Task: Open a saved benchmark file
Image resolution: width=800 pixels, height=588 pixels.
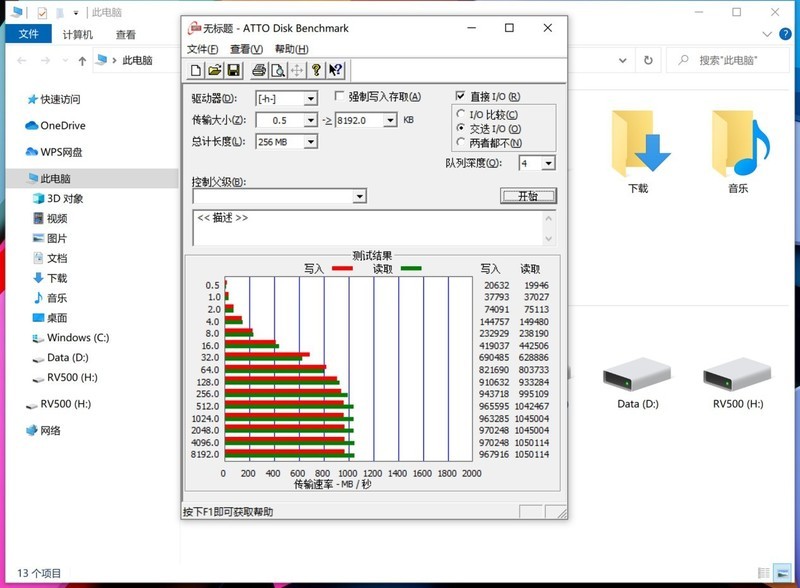Action: [x=214, y=70]
